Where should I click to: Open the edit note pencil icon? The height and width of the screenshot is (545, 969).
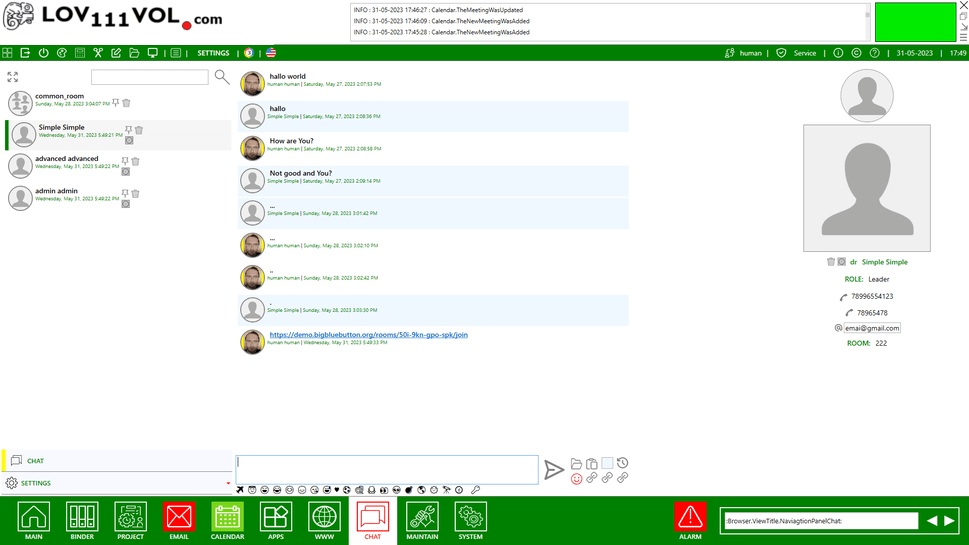click(x=116, y=53)
